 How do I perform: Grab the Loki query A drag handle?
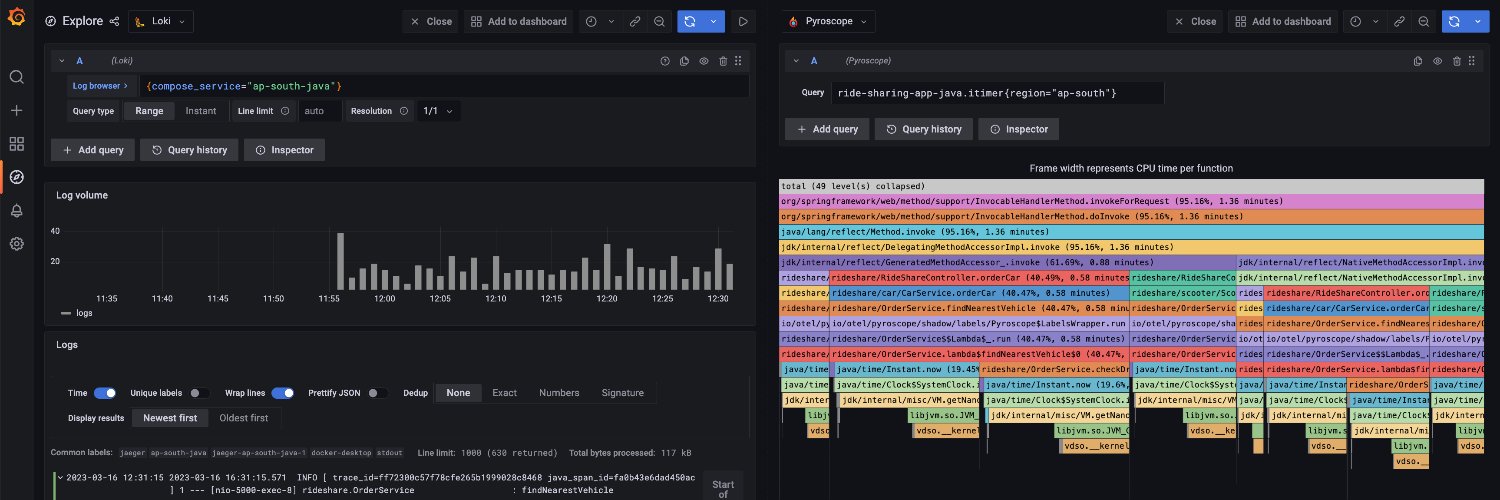point(738,61)
